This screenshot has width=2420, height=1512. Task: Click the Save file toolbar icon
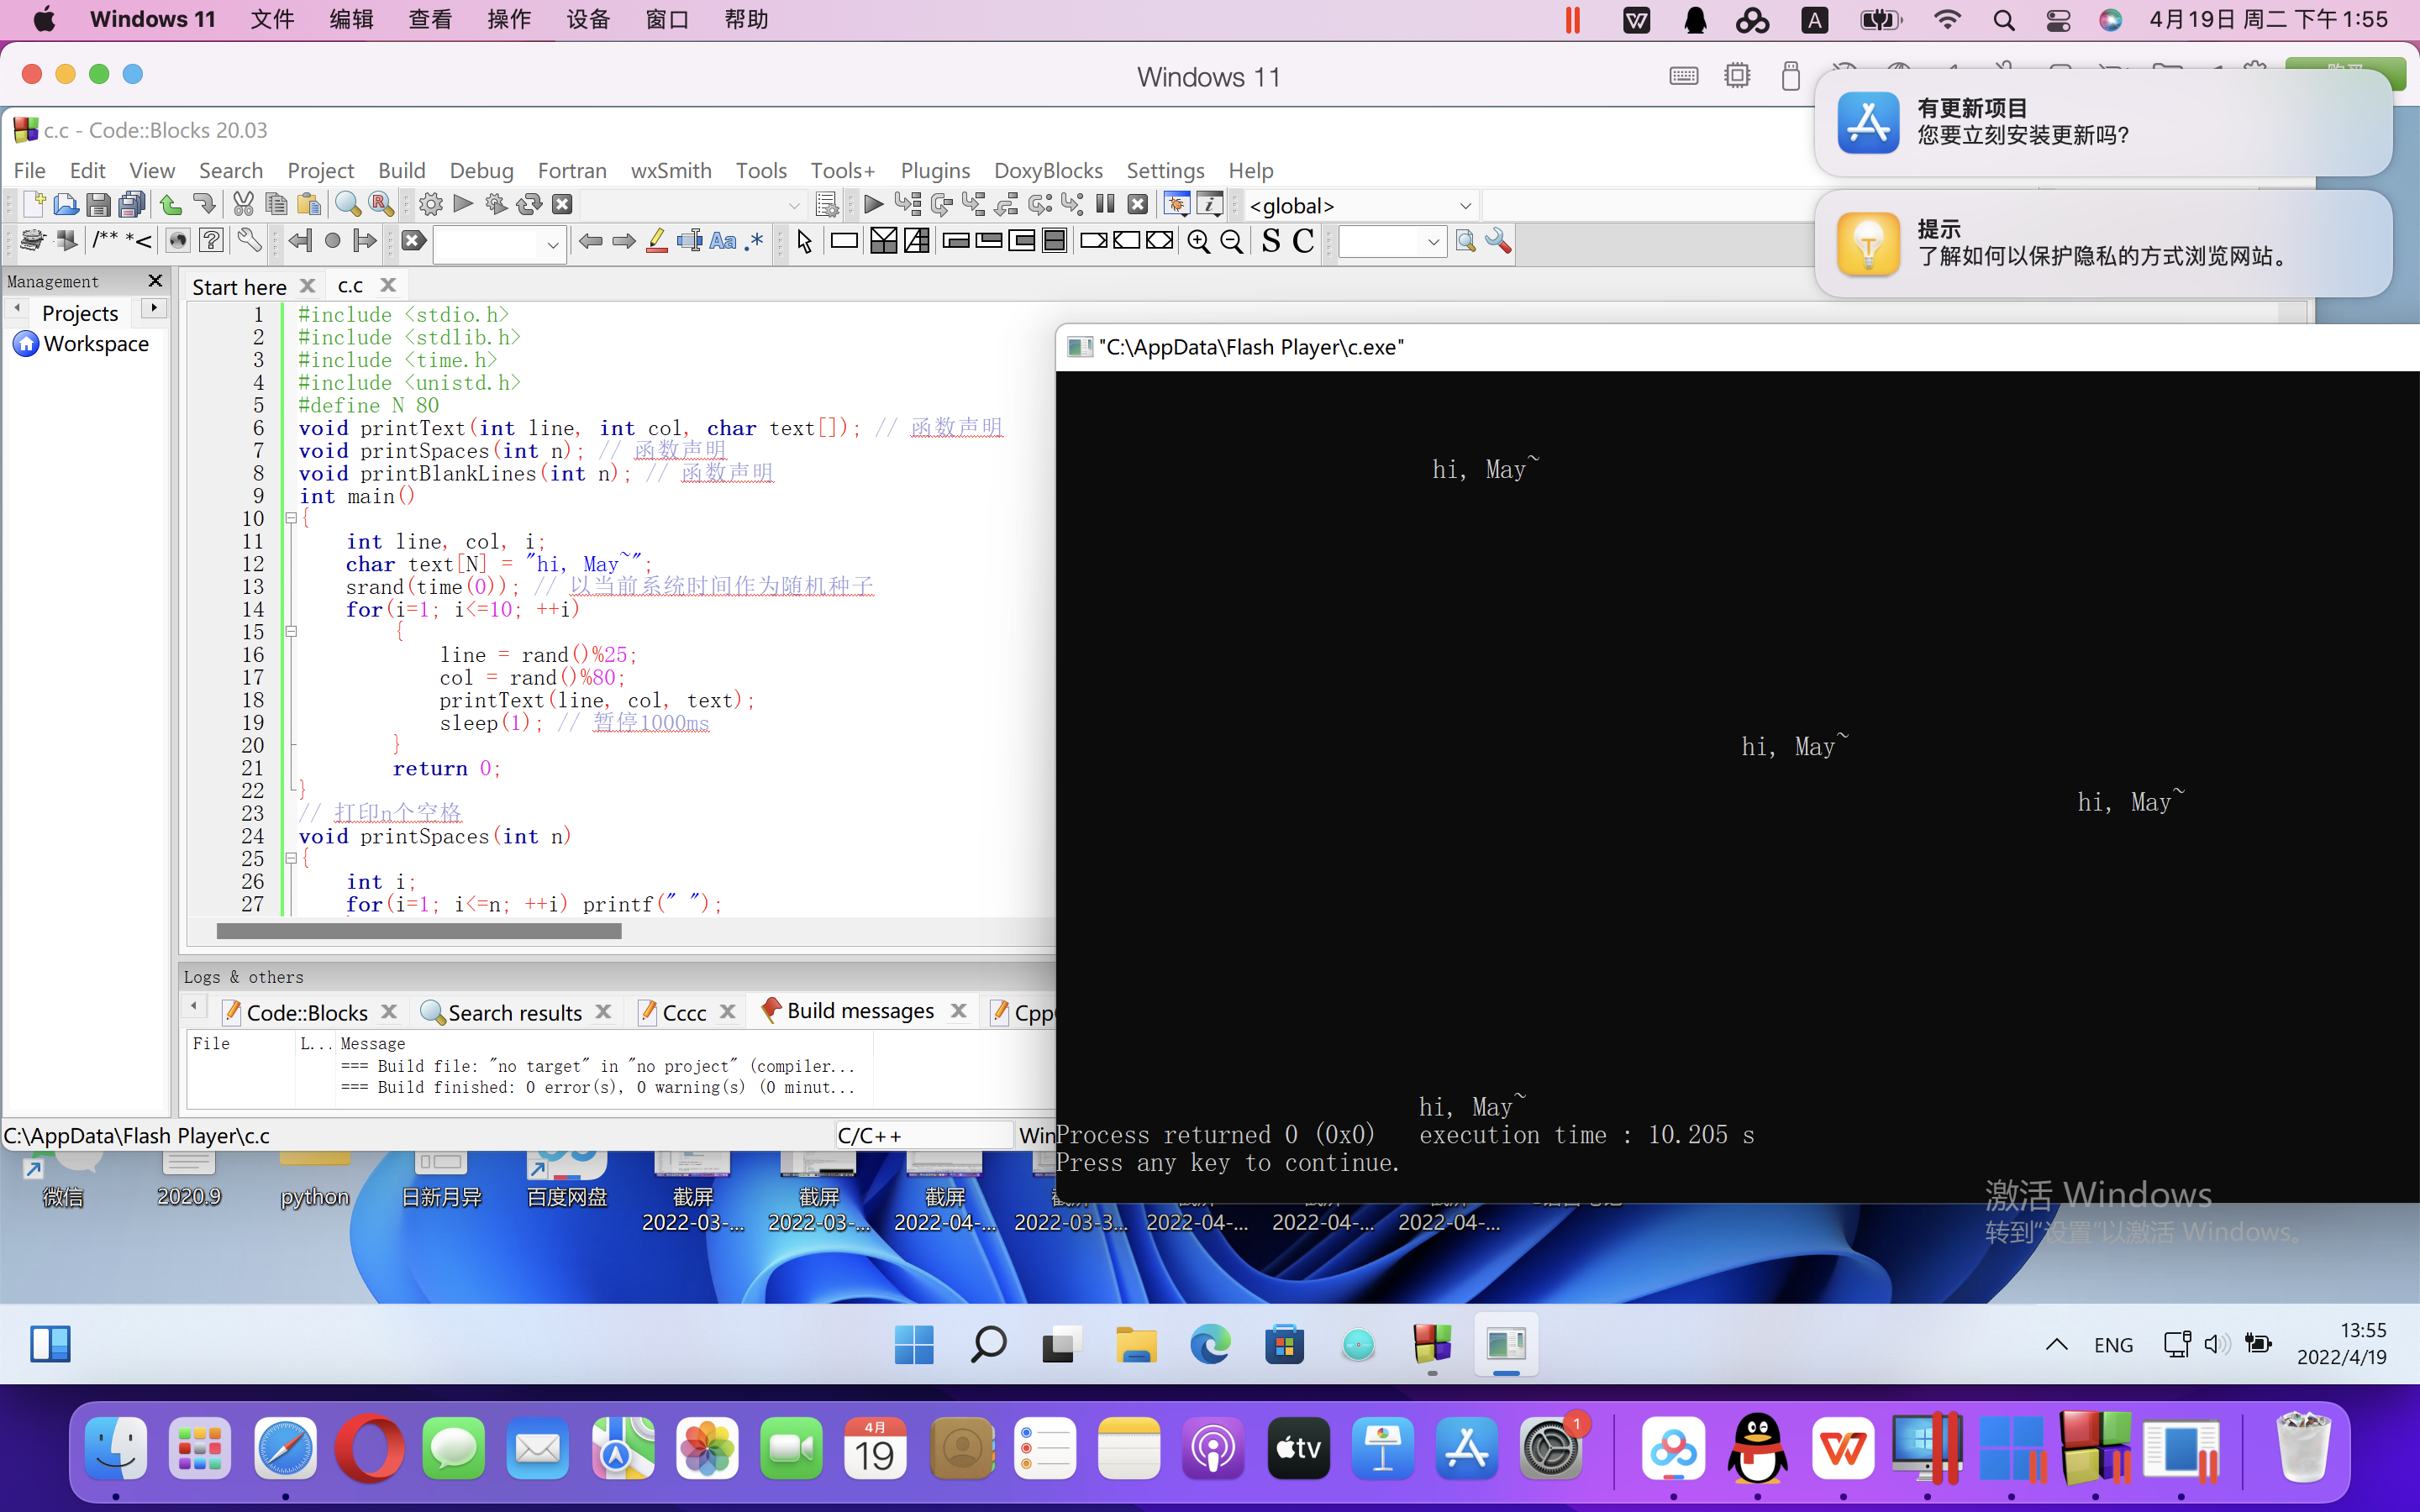pos(98,205)
